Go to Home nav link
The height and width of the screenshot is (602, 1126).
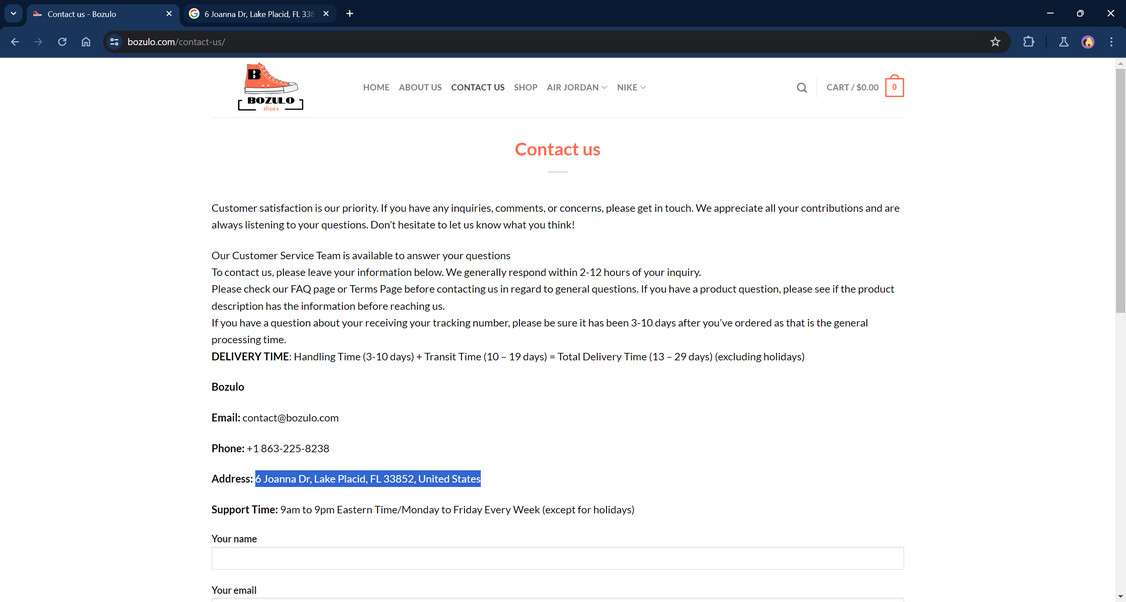(376, 88)
